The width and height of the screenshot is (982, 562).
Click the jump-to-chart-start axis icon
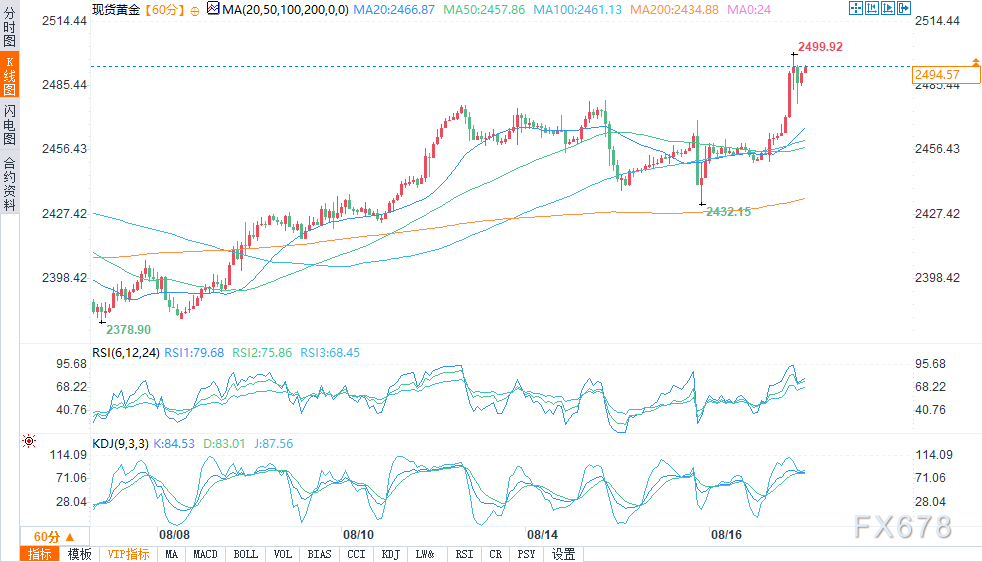click(872, 8)
